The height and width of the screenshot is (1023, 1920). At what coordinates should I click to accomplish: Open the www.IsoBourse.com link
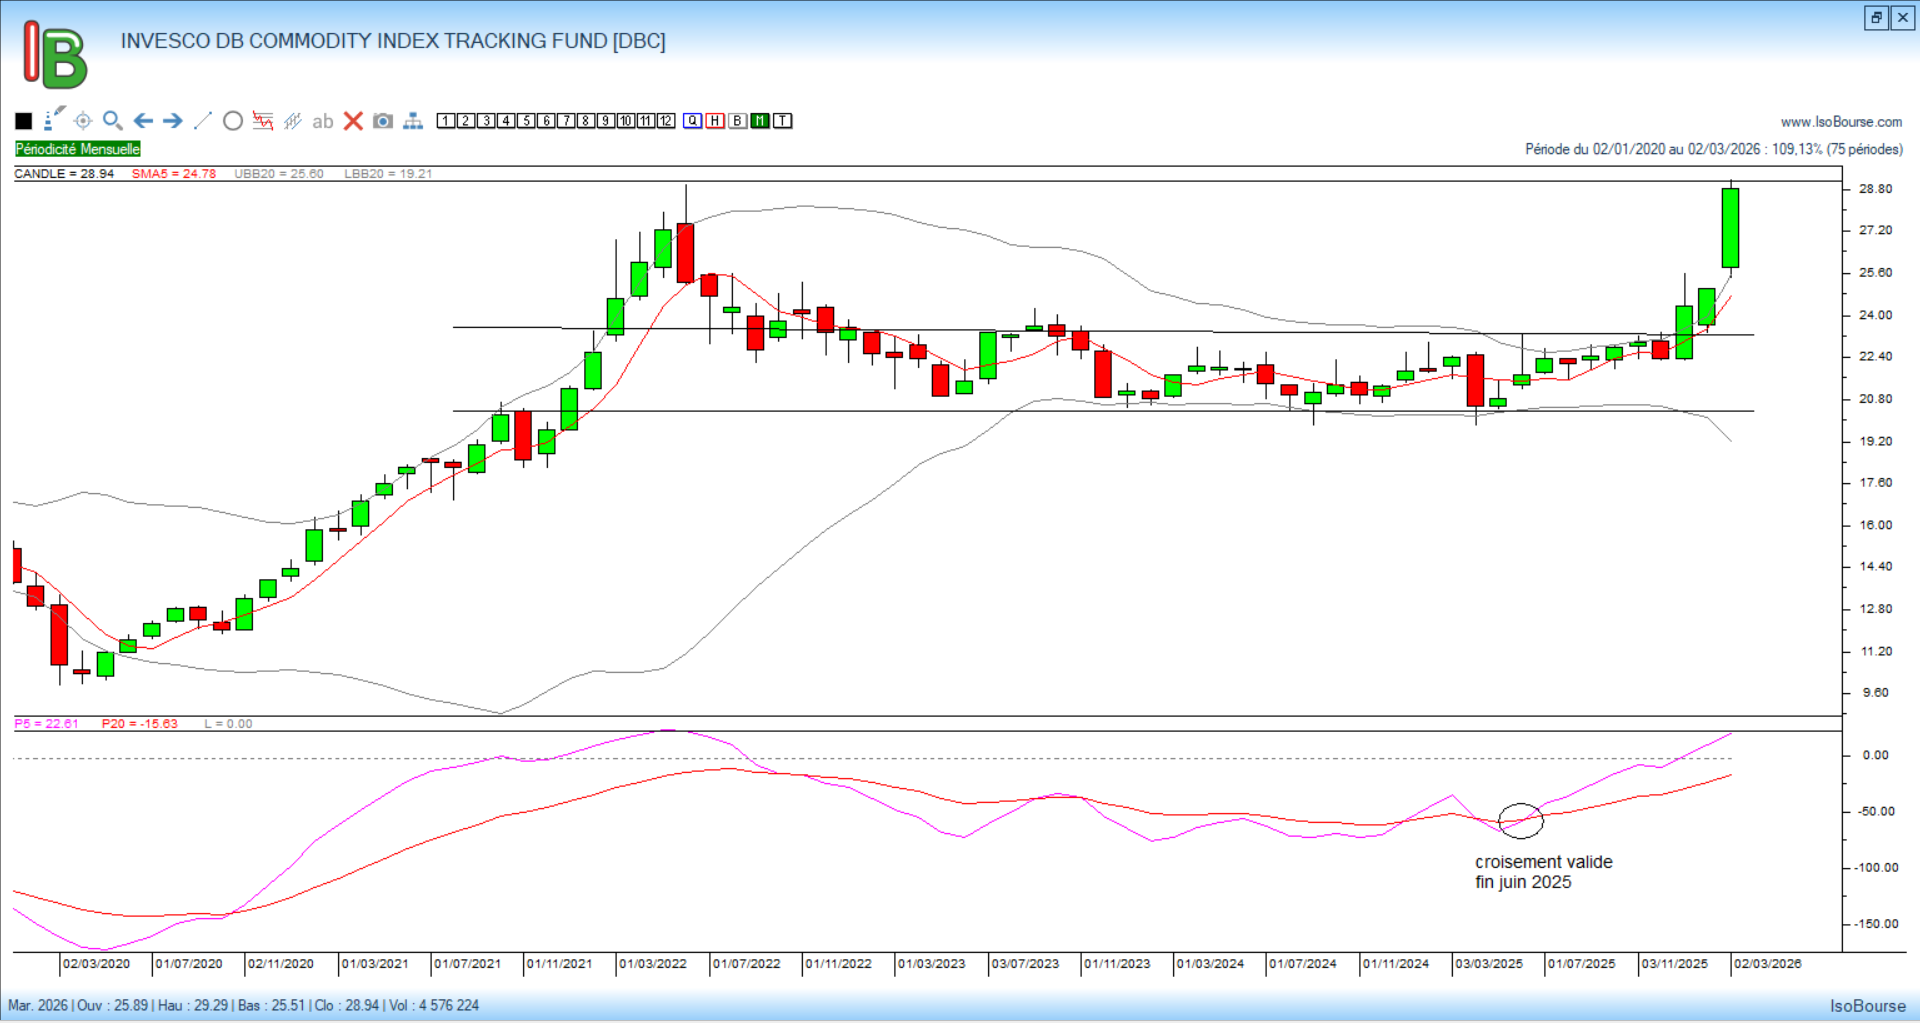(x=1841, y=122)
